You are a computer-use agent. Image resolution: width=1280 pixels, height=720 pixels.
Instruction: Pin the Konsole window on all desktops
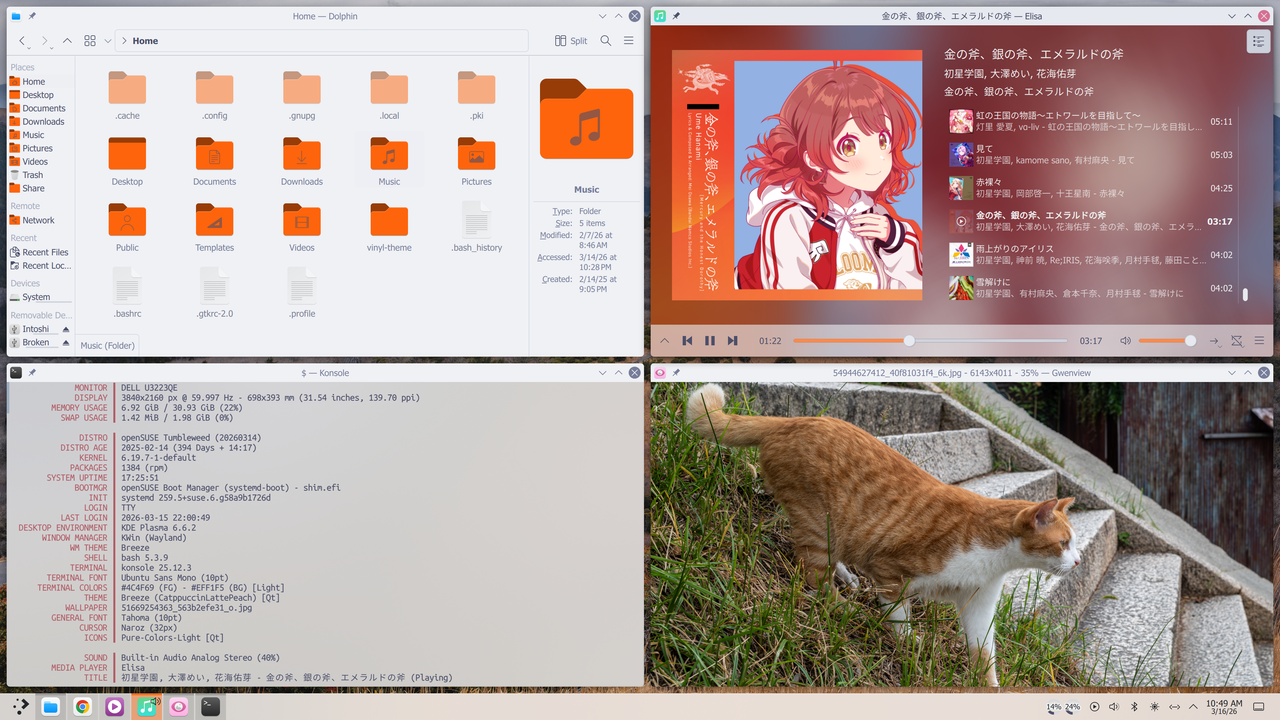pyautogui.click(x=32, y=372)
